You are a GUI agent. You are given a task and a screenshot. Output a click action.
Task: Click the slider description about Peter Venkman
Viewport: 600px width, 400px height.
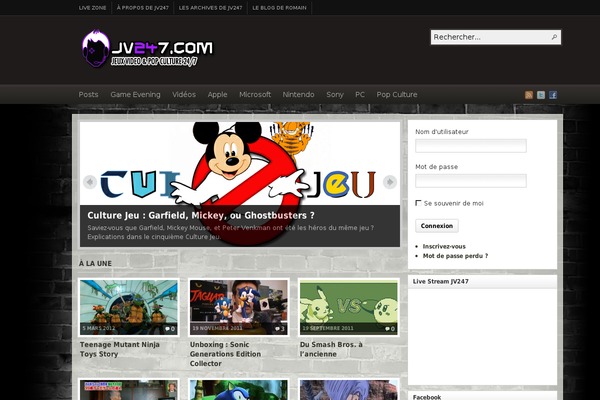[230, 232]
